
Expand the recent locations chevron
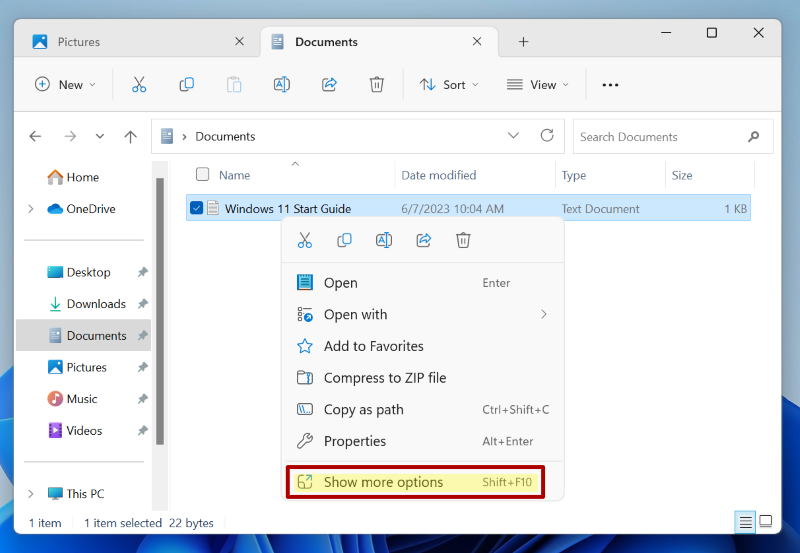click(100, 136)
